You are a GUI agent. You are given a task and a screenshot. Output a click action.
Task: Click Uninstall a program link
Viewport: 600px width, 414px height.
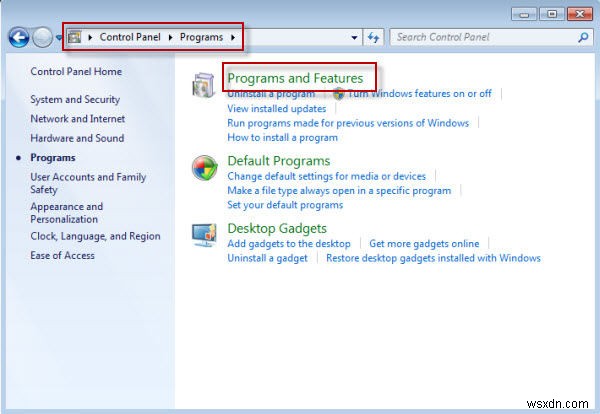point(271,94)
